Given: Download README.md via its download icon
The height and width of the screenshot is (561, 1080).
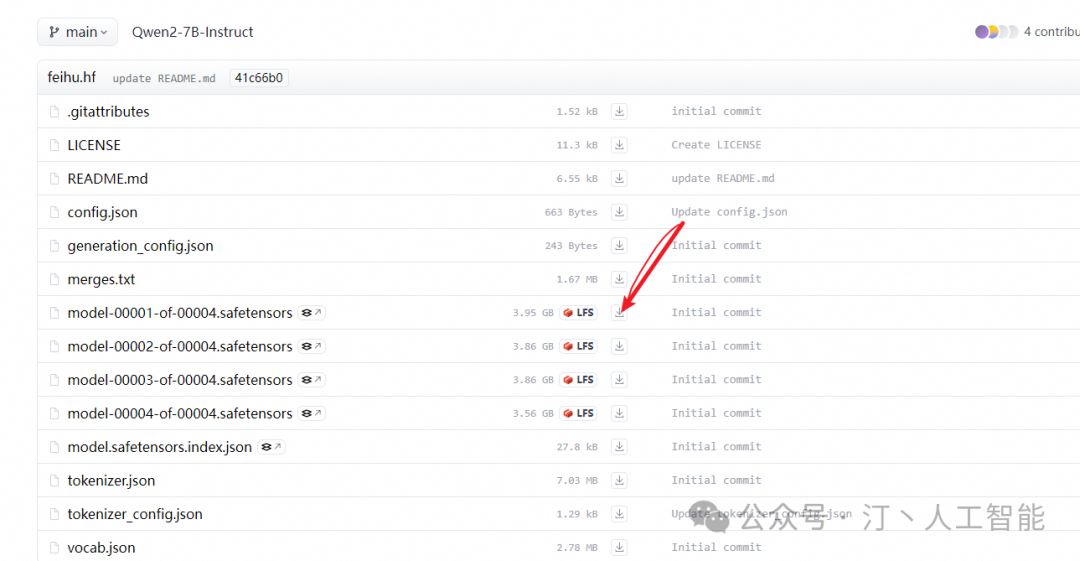Looking at the screenshot, I should (619, 178).
